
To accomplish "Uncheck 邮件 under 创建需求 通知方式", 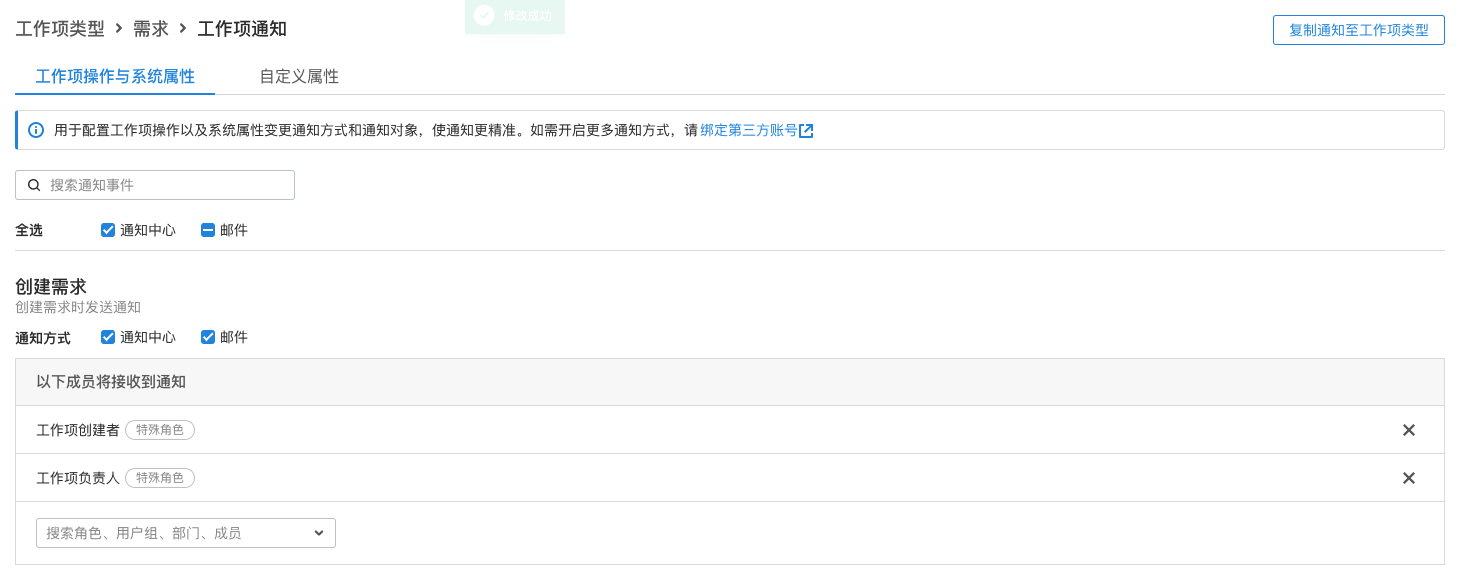I will click(x=208, y=337).
